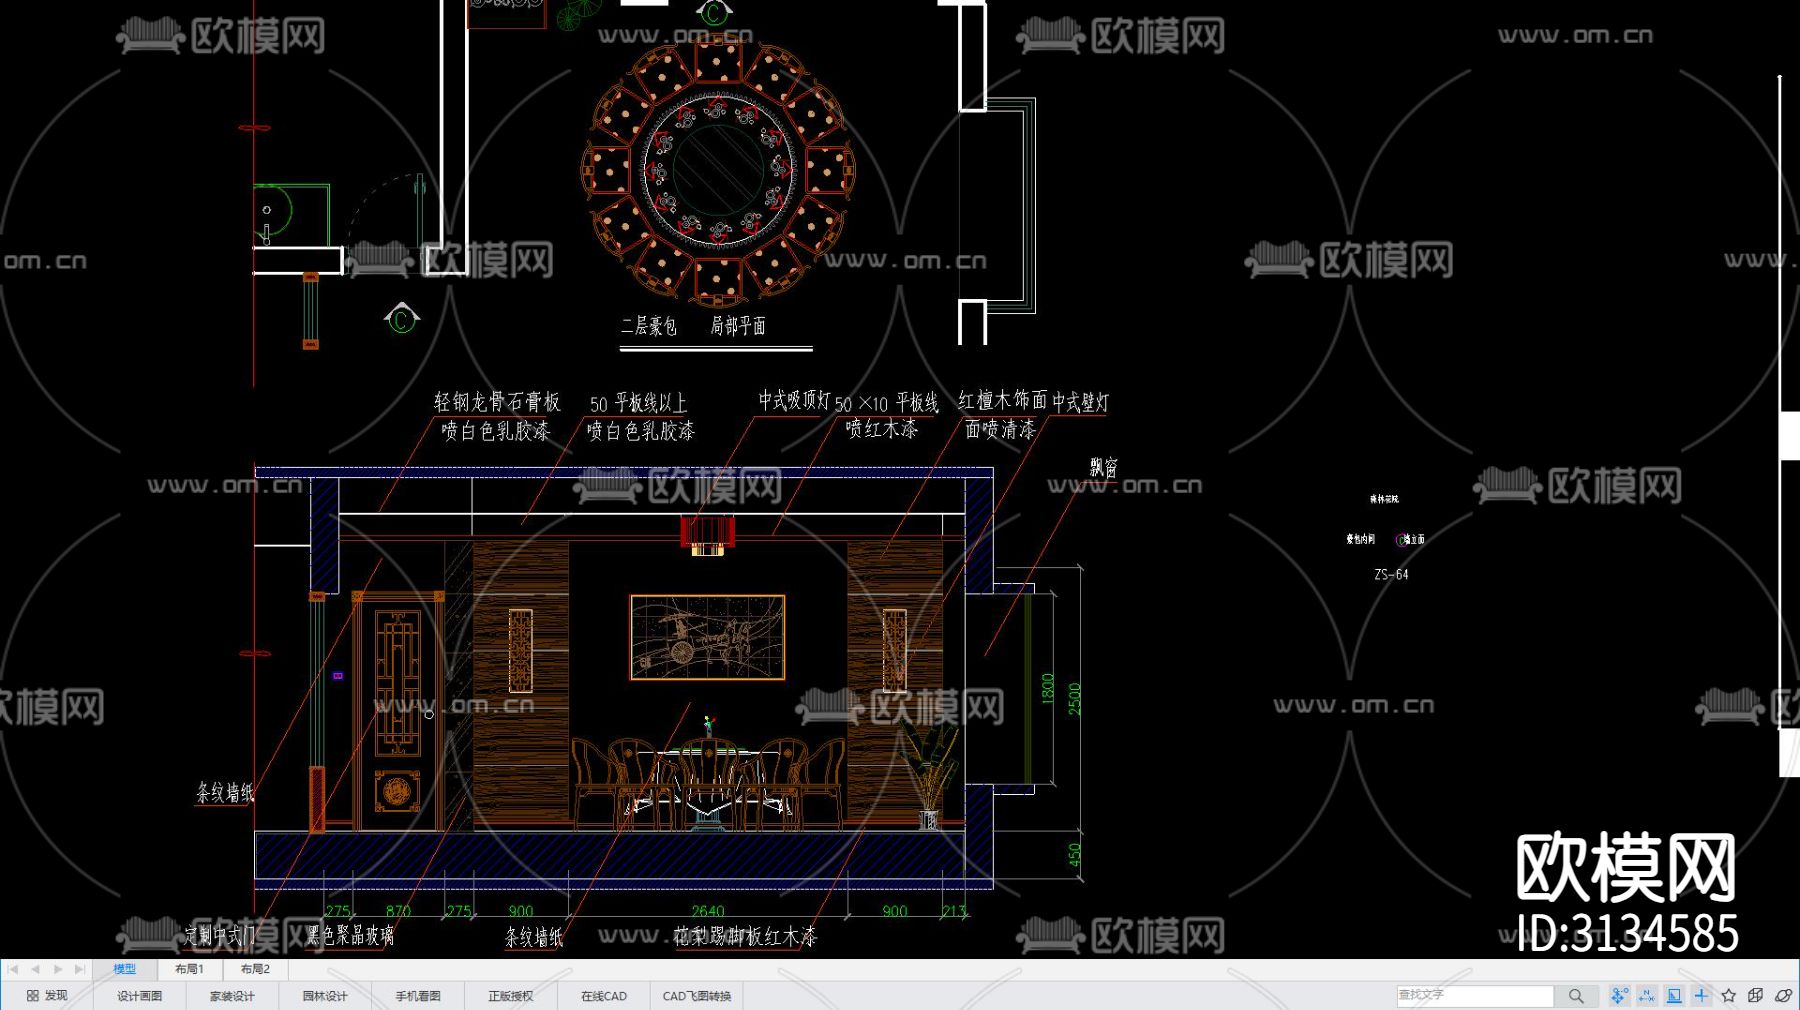The height and width of the screenshot is (1010, 1800).
Task: Open CAD飞图转换 in the bottom bar
Action: 697,996
